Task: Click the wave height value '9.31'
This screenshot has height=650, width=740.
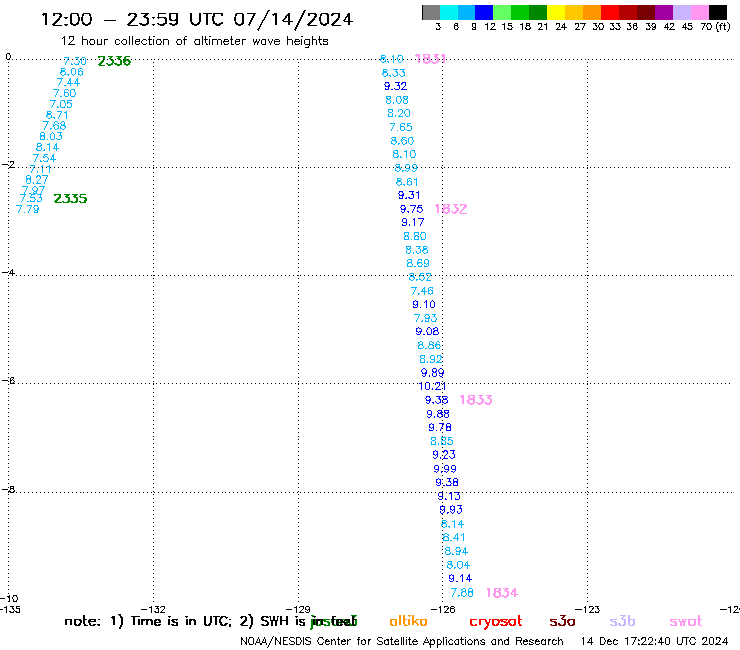Action: pyautogui.click(x=409, y=195)
